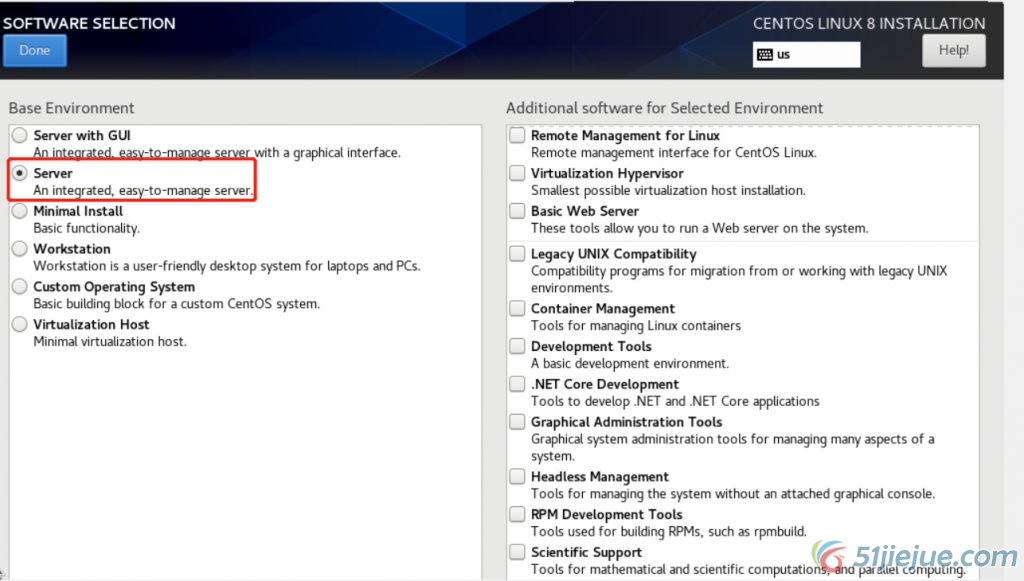This screenshot has height=581, width=1024.
Task: Click the Done button
Action: click(x=35, y=51)
